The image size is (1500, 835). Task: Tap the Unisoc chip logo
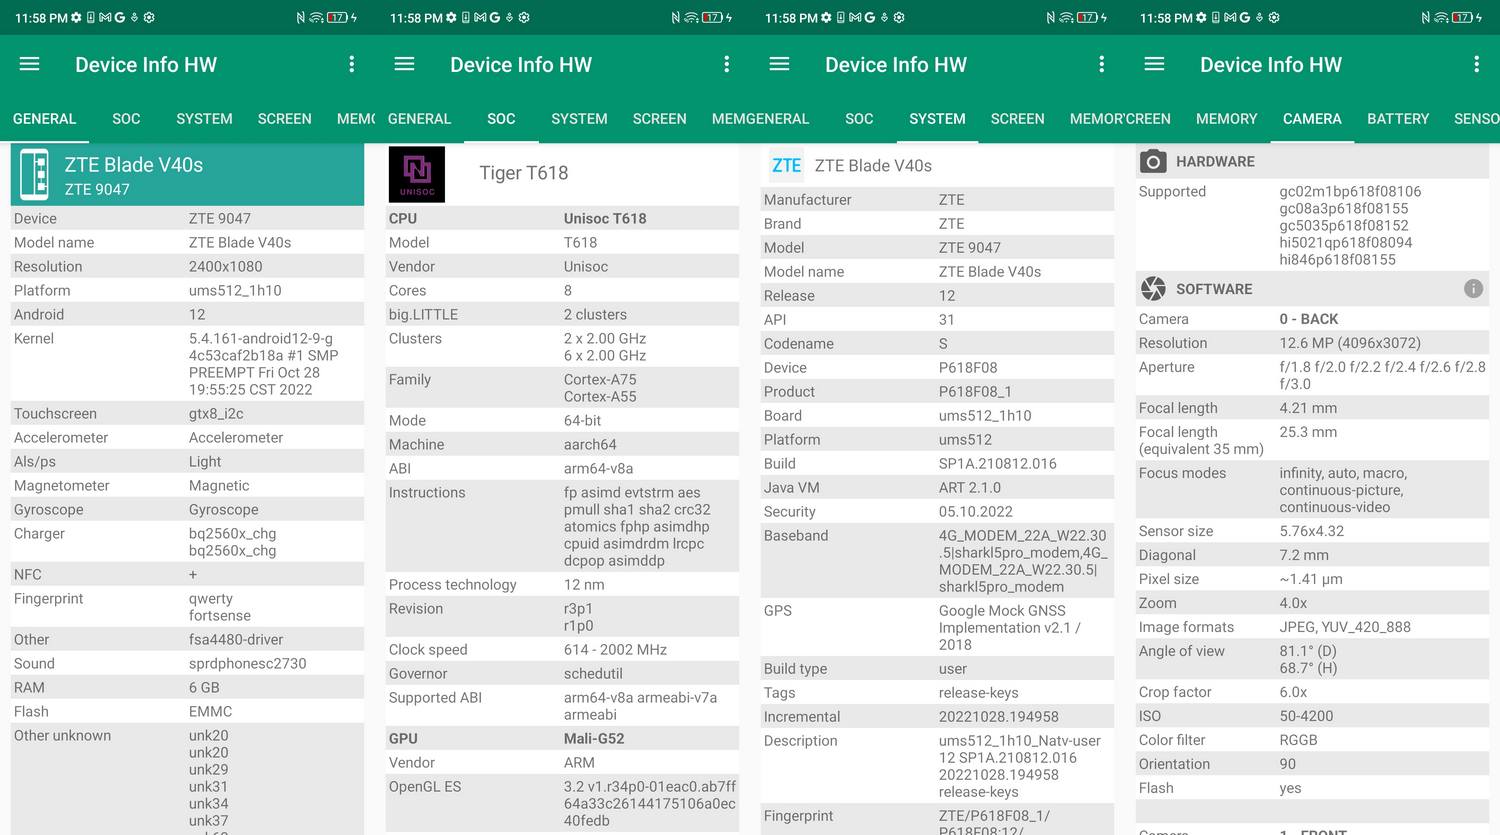pos(417,174)
